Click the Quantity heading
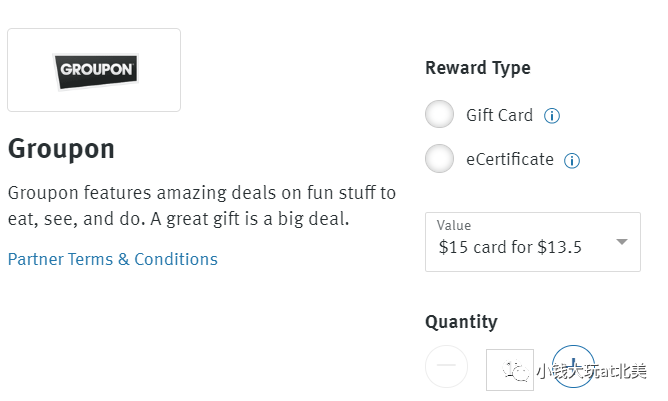668x401 pixels. [461, 322]
